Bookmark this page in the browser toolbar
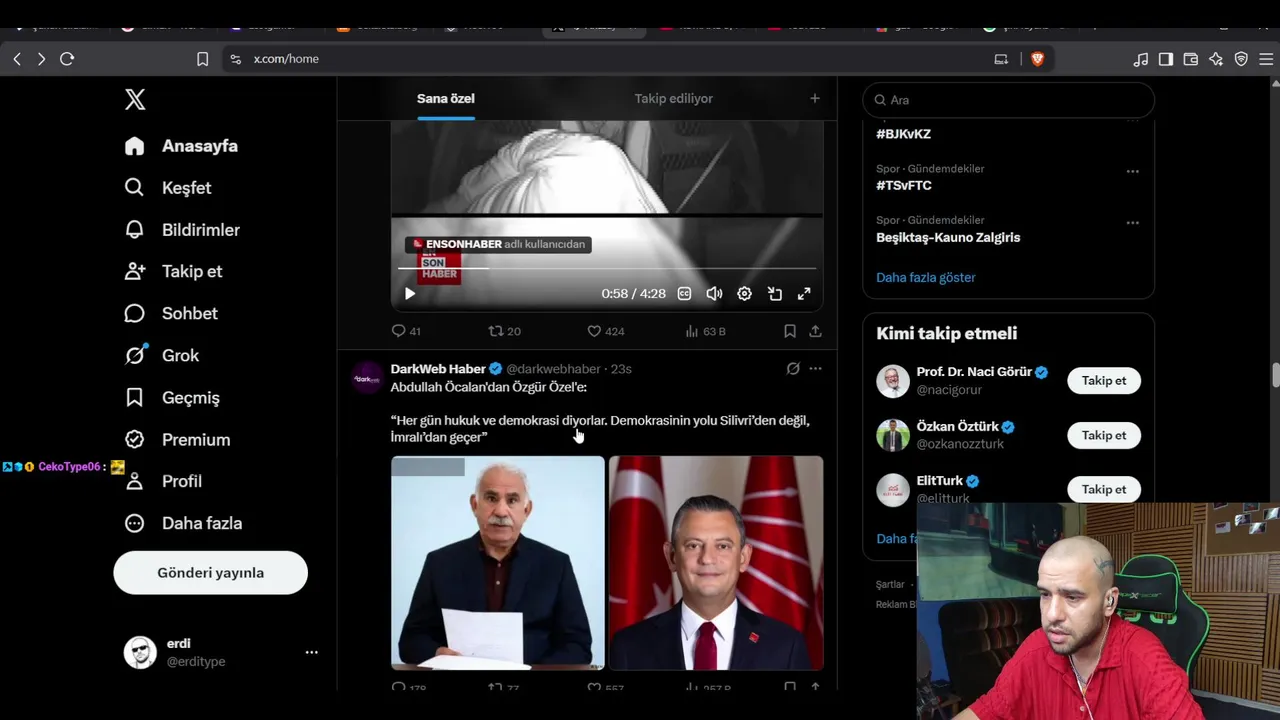The width and height of the screenshot is (1280, 720). [202, 59]
